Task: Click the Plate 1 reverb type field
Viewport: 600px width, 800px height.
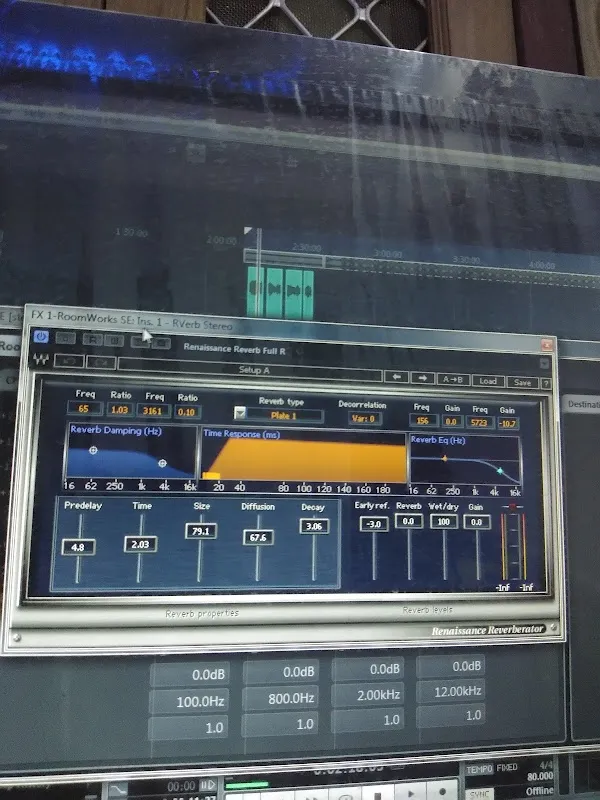Action: coord(284,416)
